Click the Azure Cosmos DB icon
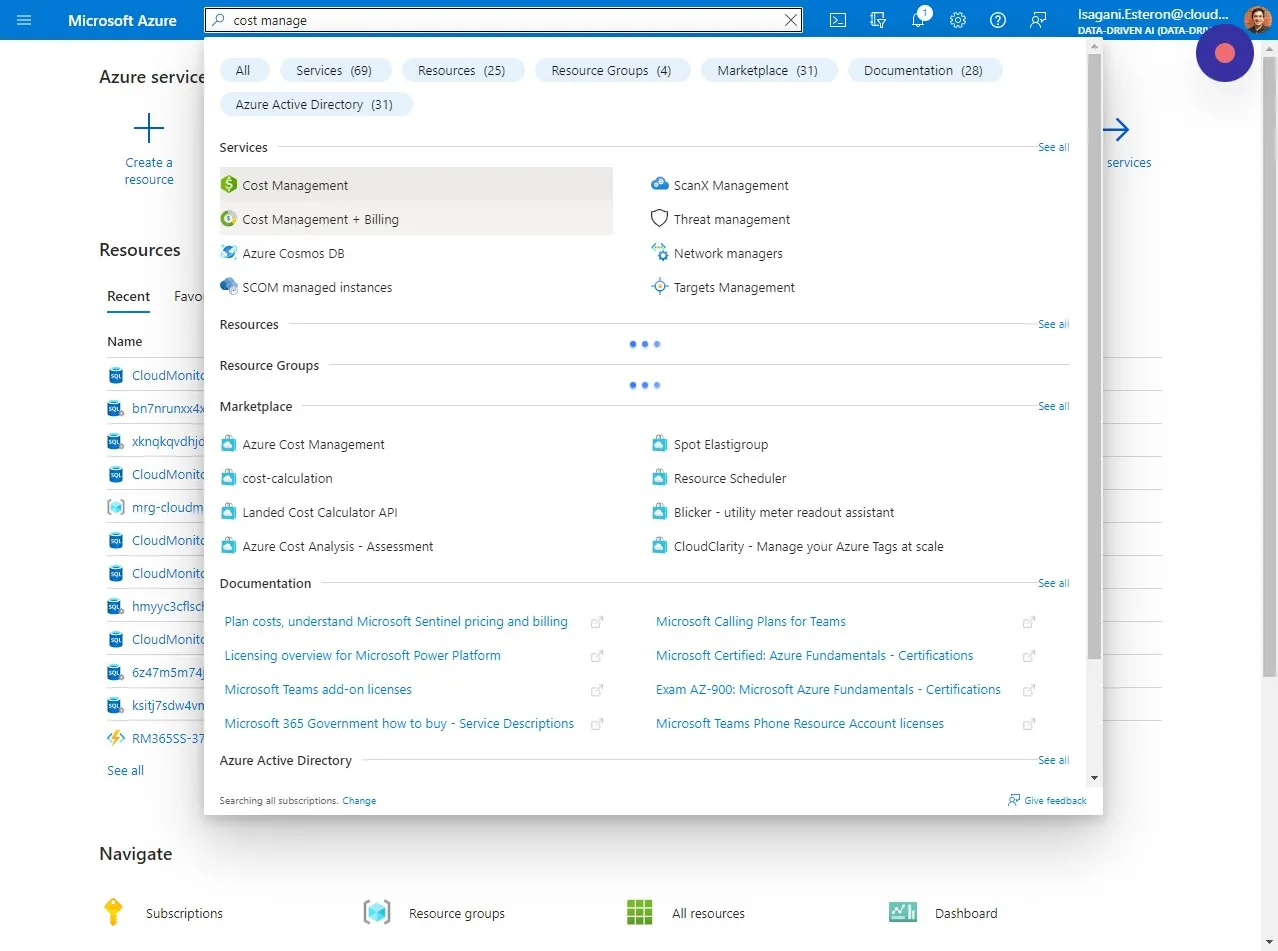This screenshot has width=1278, height=951. (229, 253)
